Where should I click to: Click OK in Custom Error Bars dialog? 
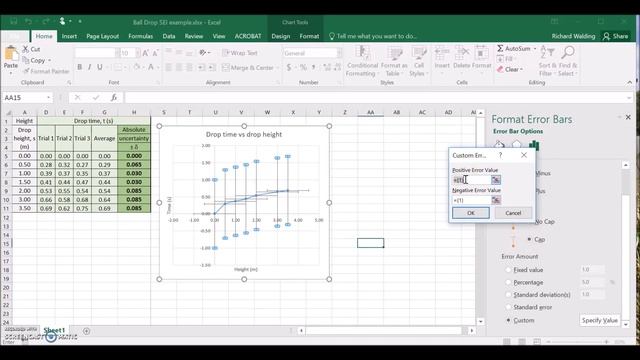click(471, 213)
